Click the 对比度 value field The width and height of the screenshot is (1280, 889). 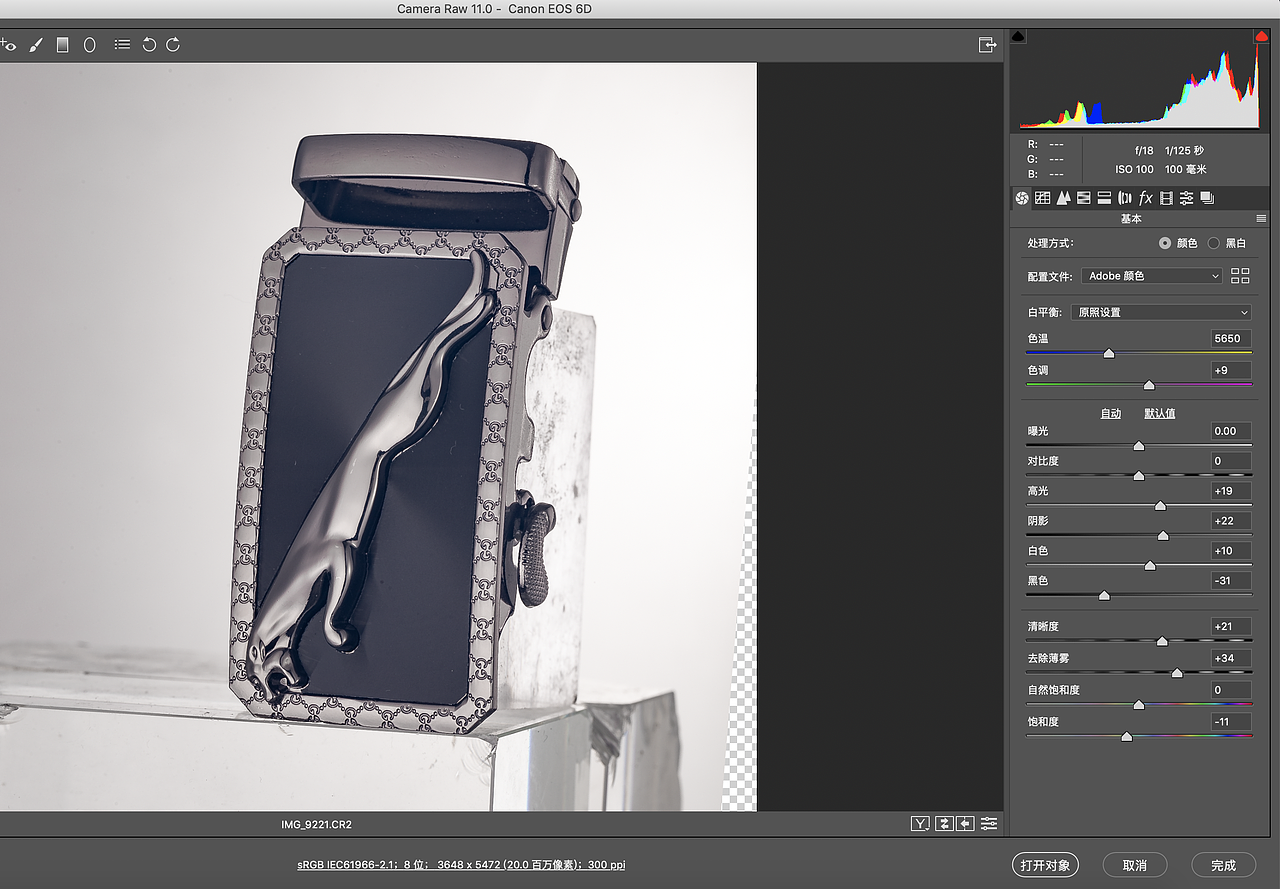[x=1230, y=461]
